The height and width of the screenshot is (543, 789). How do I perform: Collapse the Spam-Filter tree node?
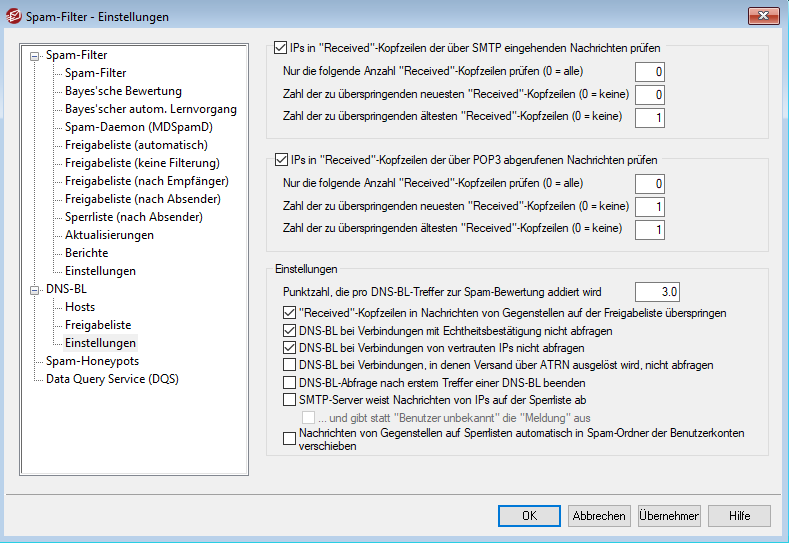coord(36,56)
